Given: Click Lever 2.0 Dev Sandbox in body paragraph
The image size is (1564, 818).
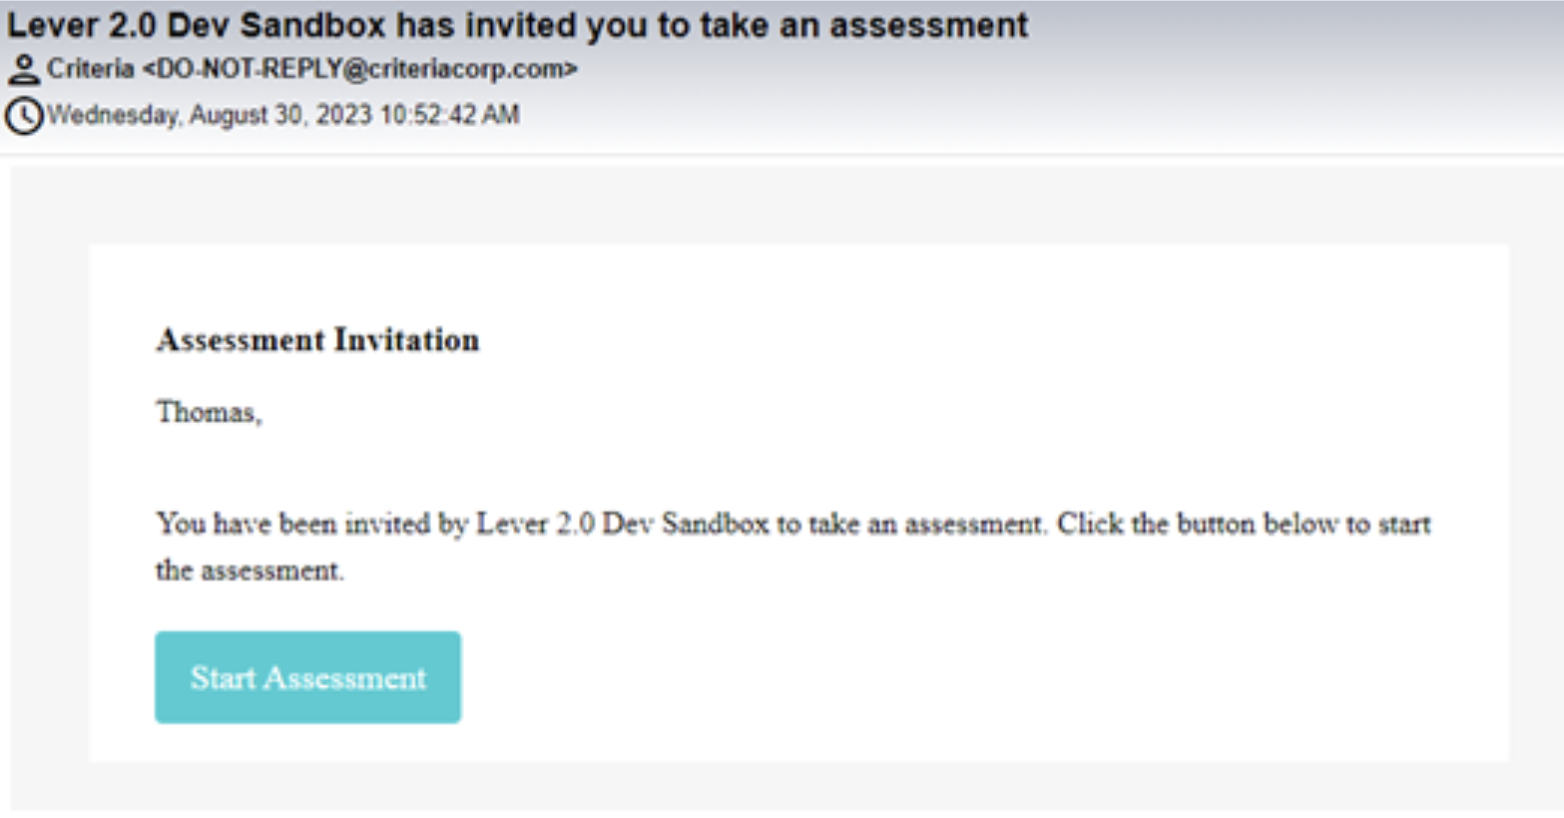Looking at the screenshot, I should 622,524.
